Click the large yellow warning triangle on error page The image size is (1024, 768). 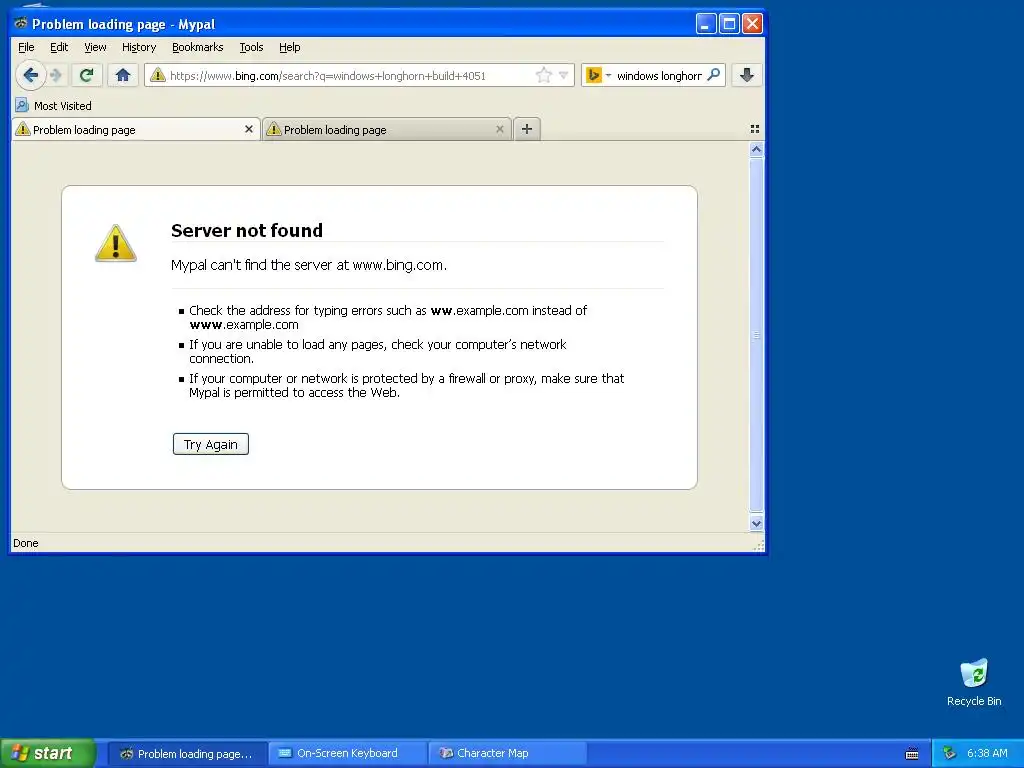[116, 243]
